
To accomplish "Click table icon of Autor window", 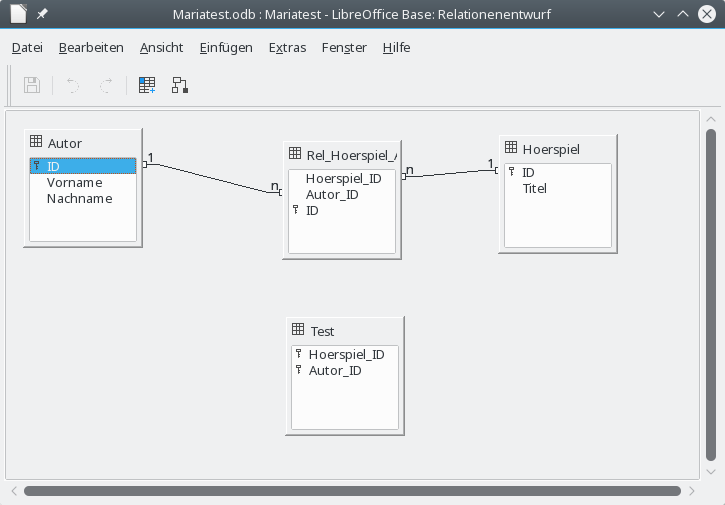I will pos(36,141).
